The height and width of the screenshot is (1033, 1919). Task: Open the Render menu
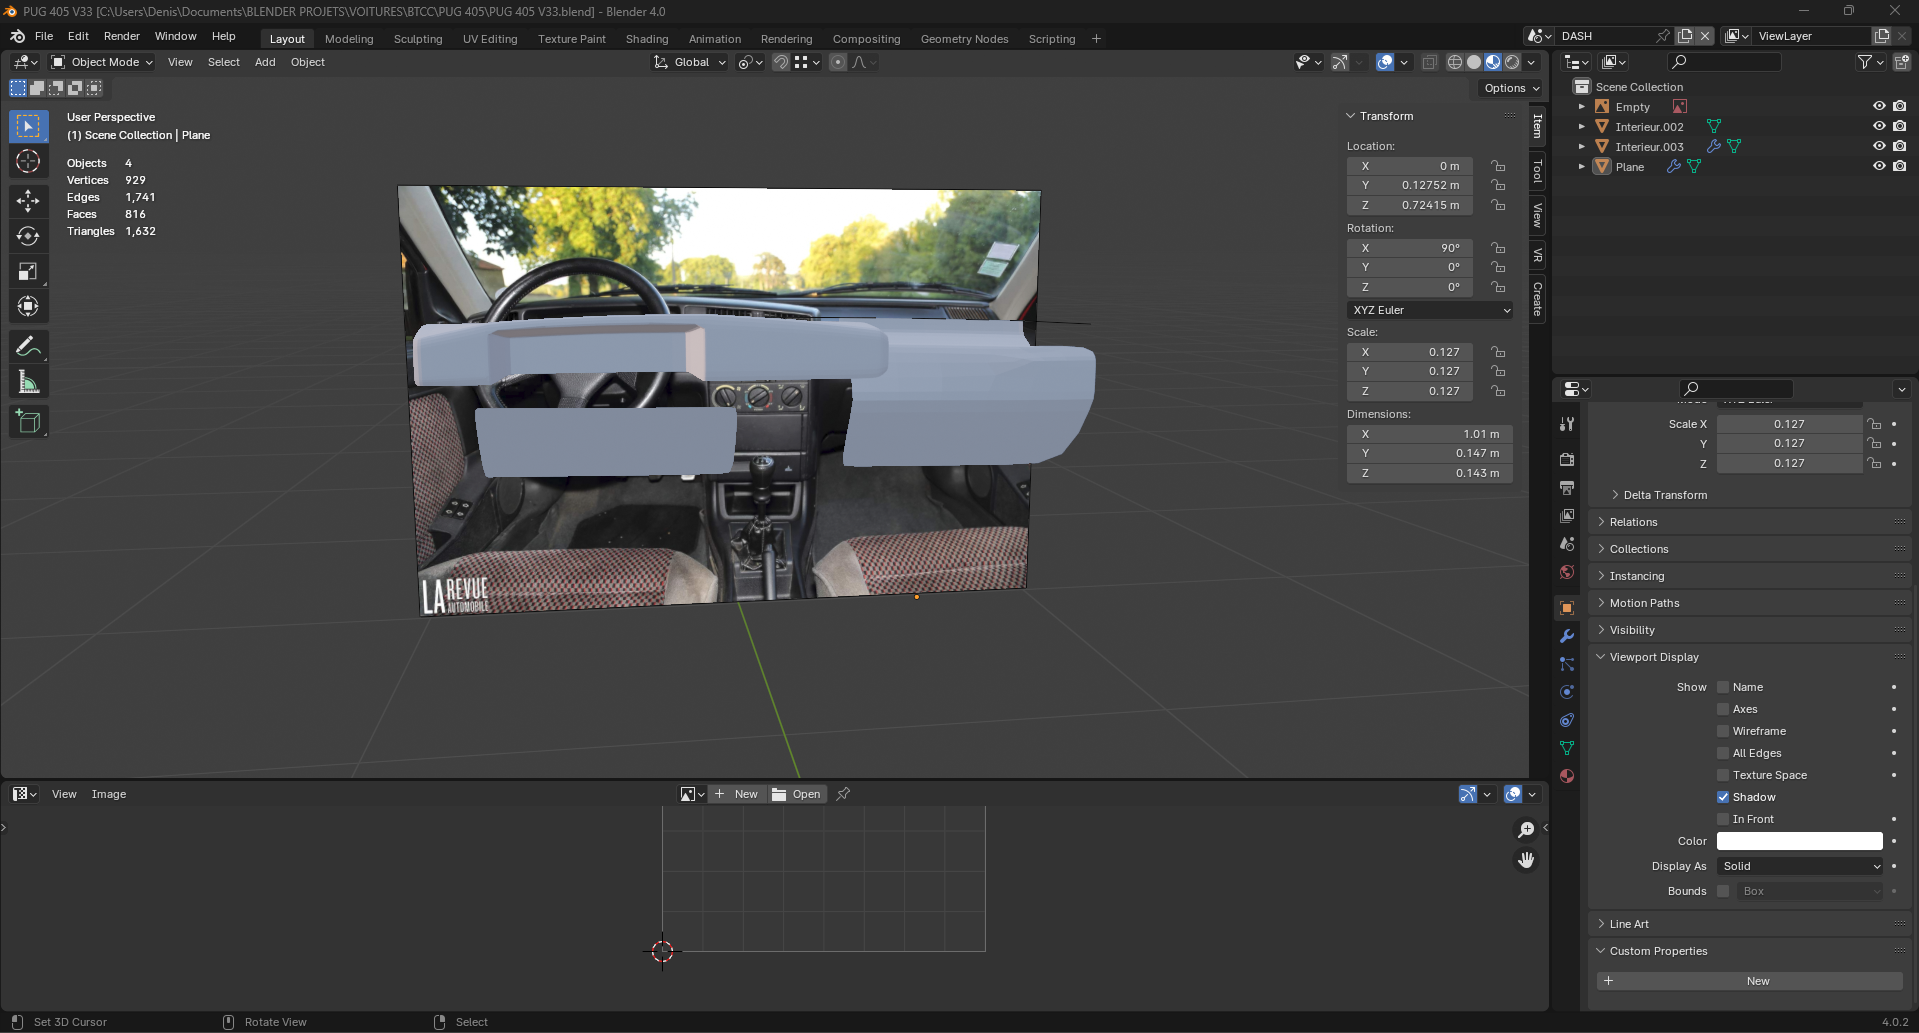(x=122, y=36)
